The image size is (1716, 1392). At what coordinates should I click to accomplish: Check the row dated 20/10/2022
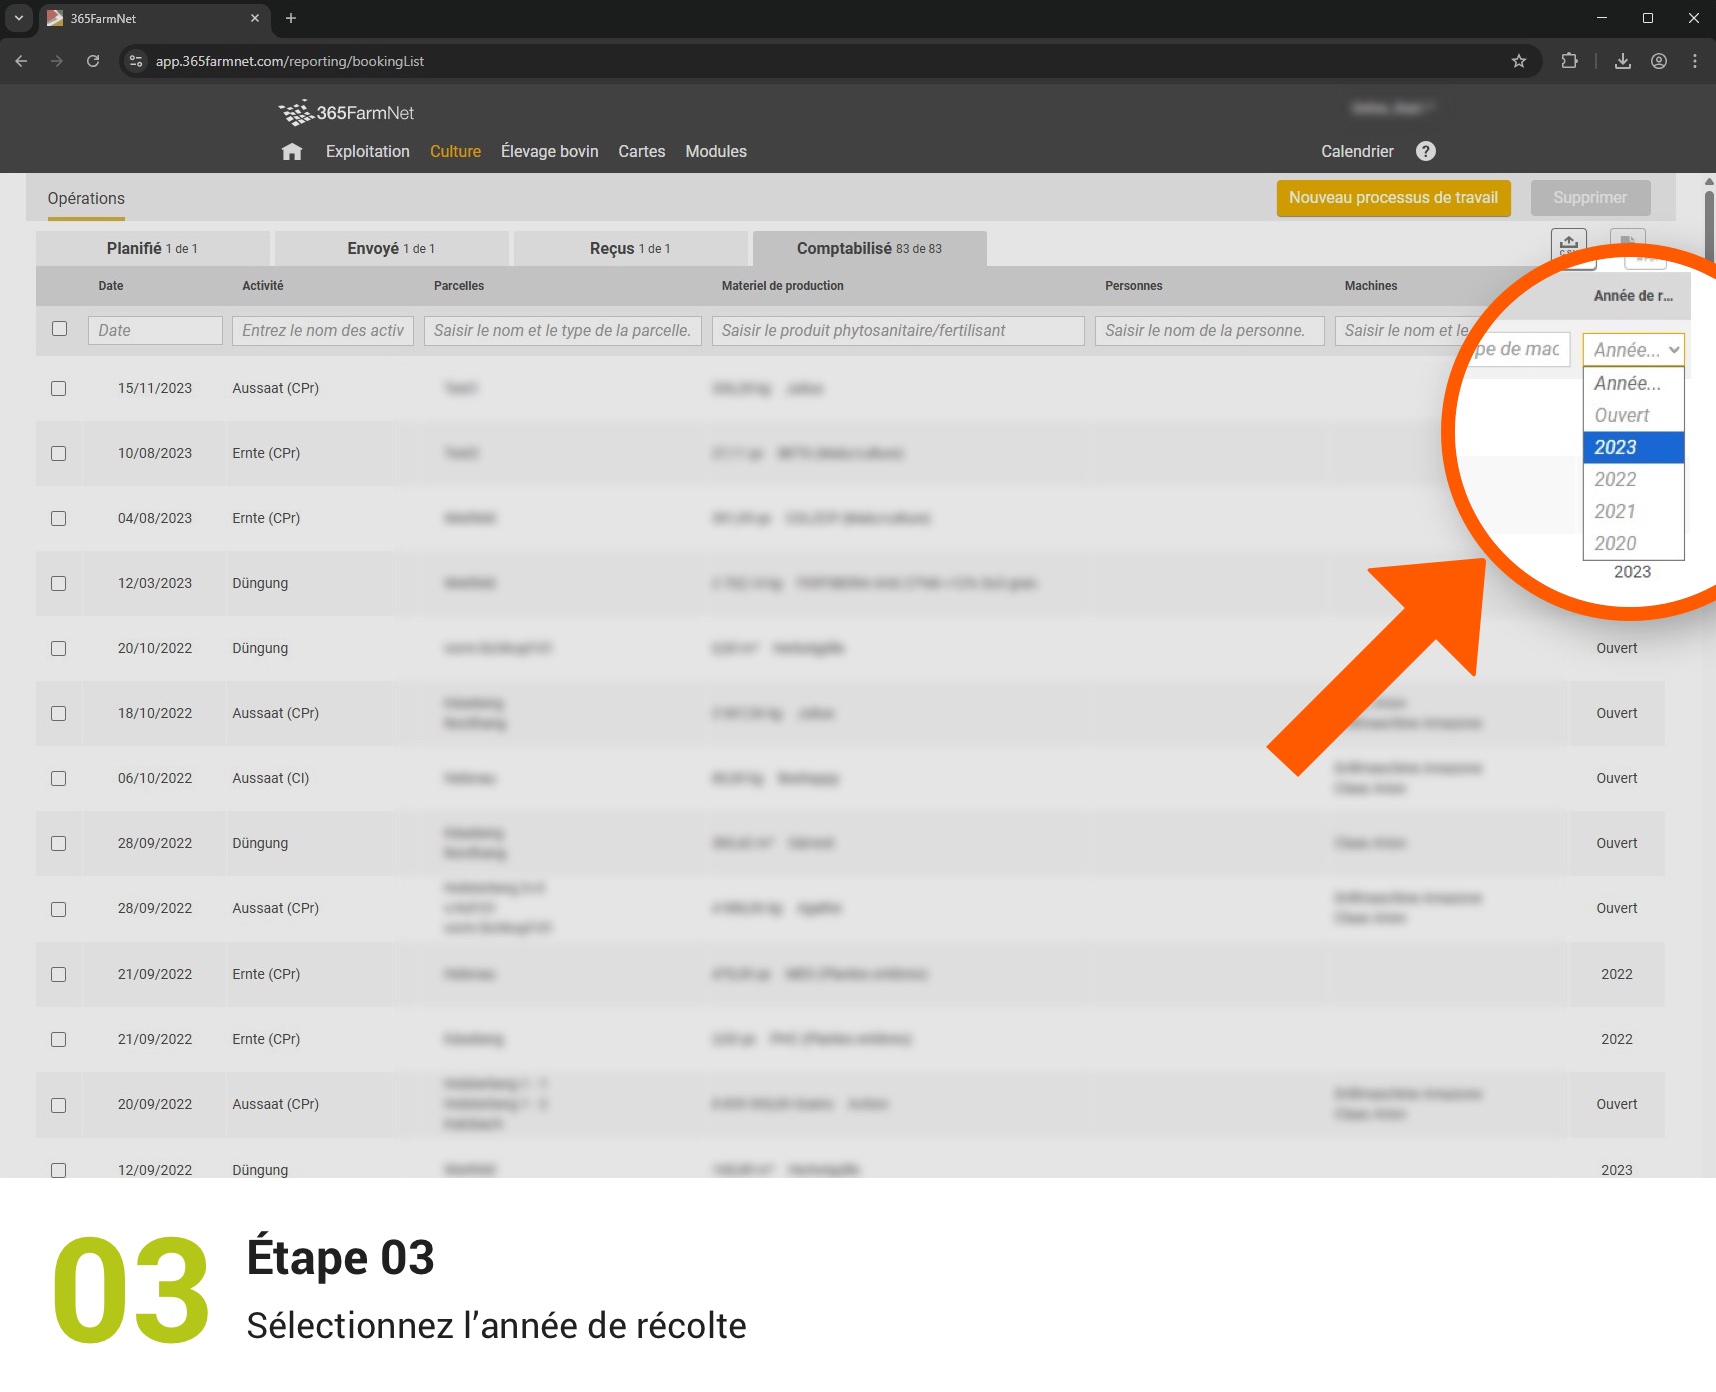pyautogui.click(x=59, y=648)
